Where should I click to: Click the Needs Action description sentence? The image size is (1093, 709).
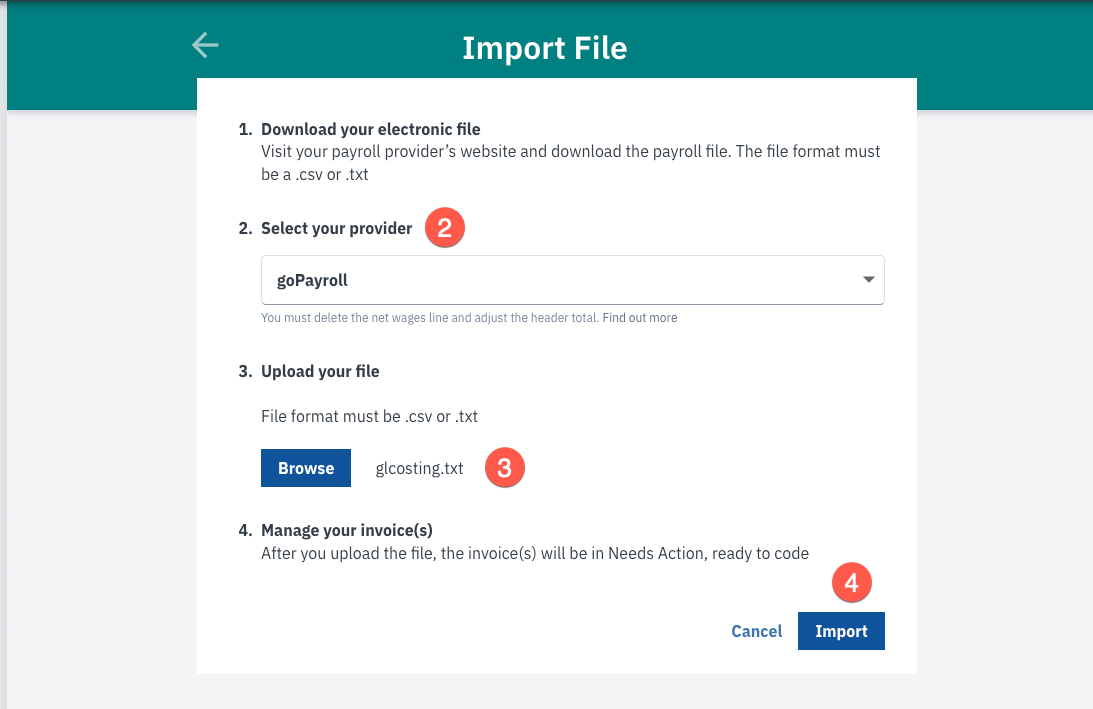[535, 554]
